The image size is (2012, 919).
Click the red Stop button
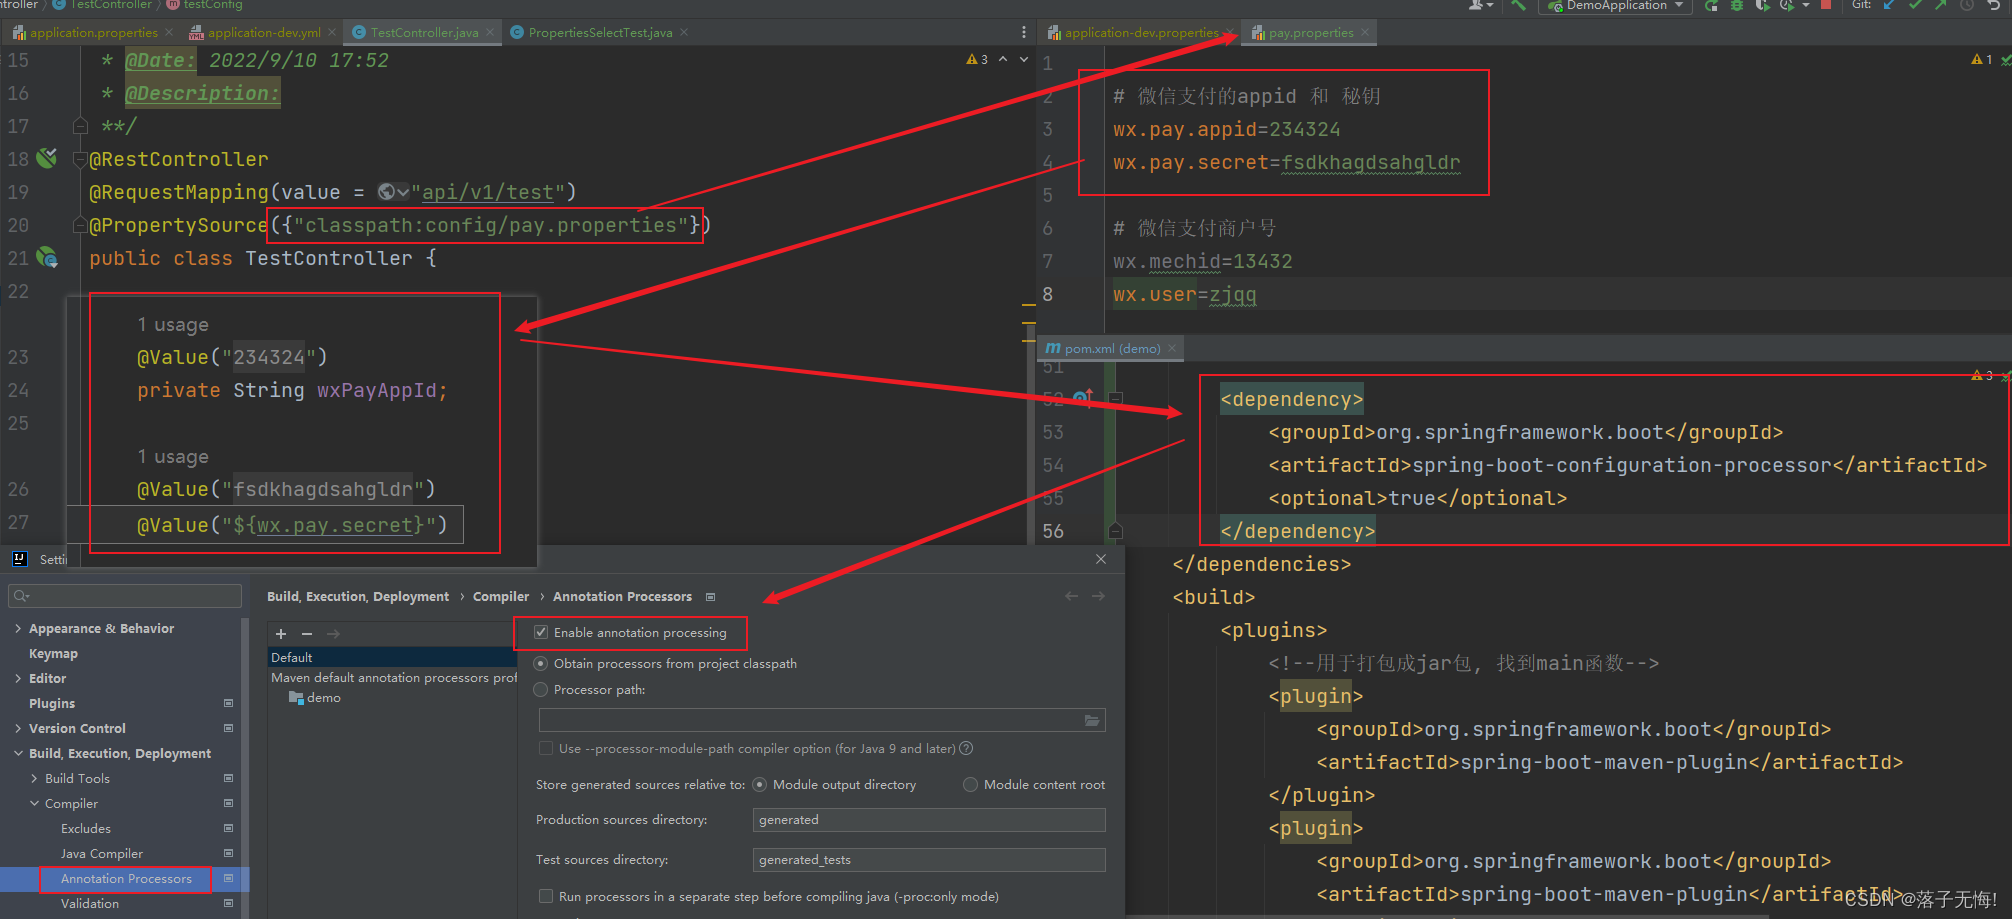(1826, 5)
